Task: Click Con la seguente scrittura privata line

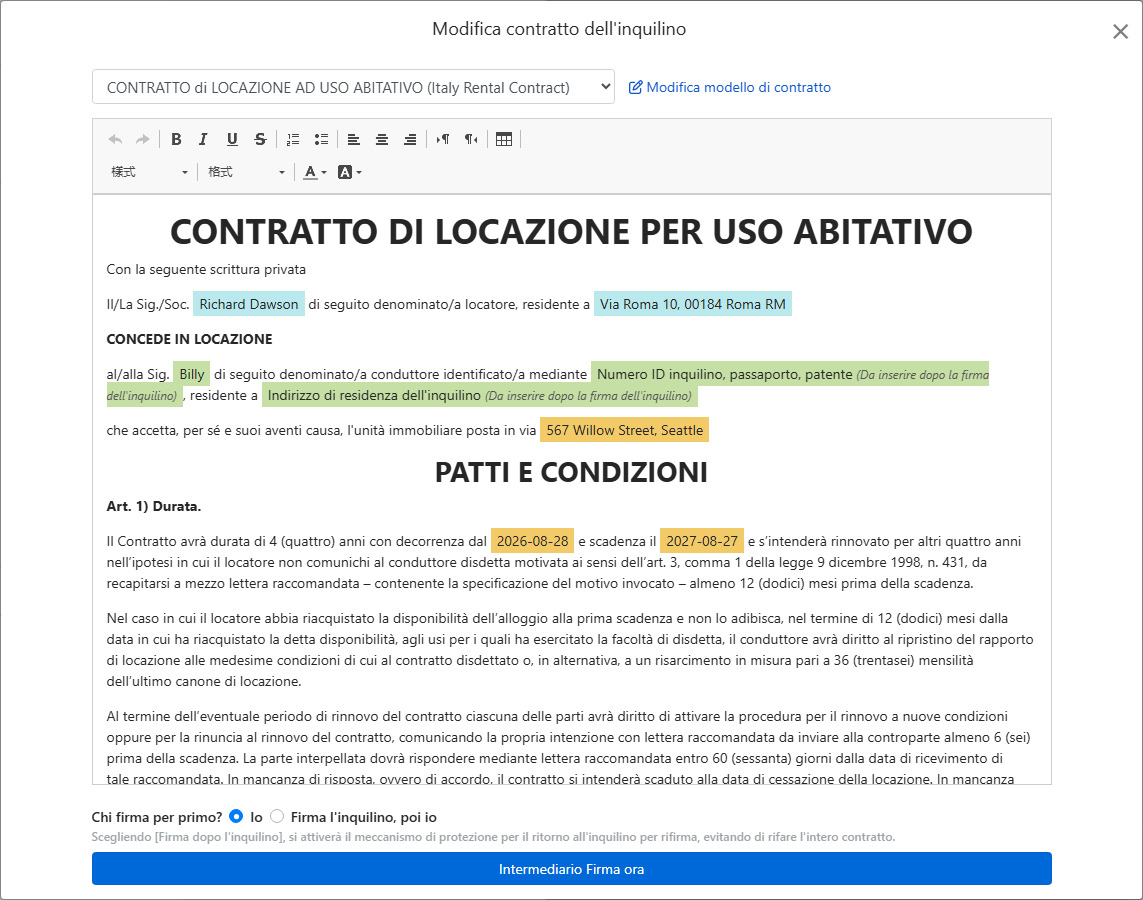Action: pyautogui.click(x=206, y=269)
